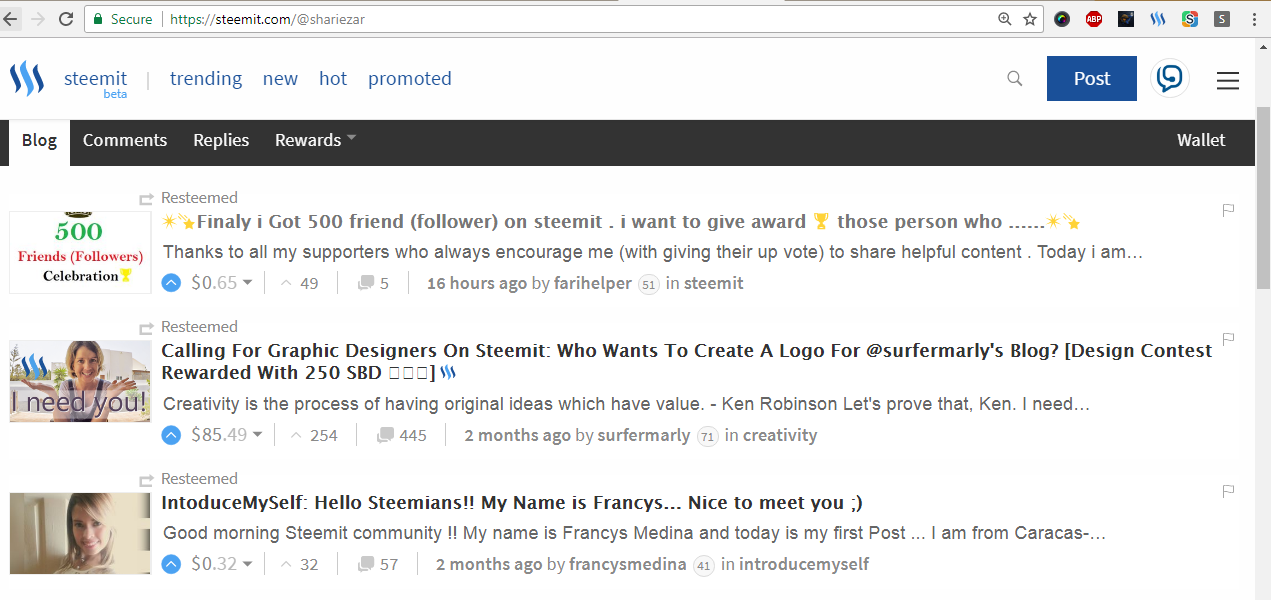Click 2 months ago by francysmedina timestamp
The image size is (1271, 600).
click(x=489, y=564)
